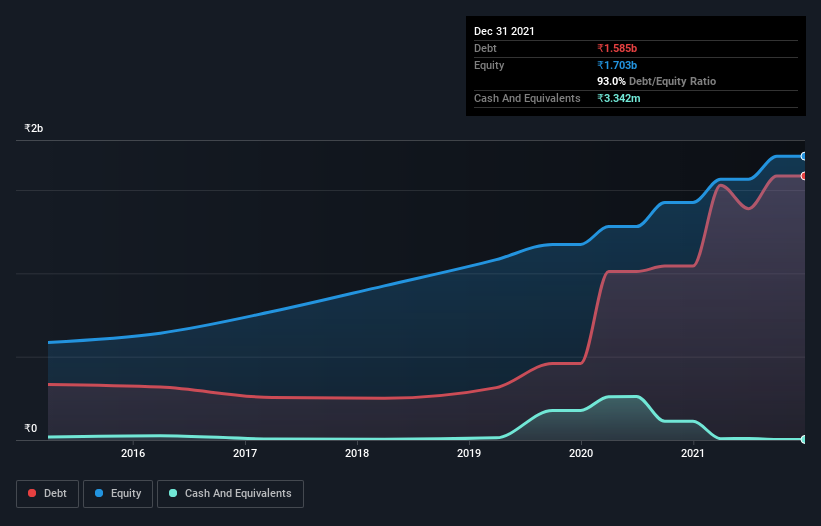Click the ₹0 y-axis label
821x526 pixels.
click(x=31, y=428)
